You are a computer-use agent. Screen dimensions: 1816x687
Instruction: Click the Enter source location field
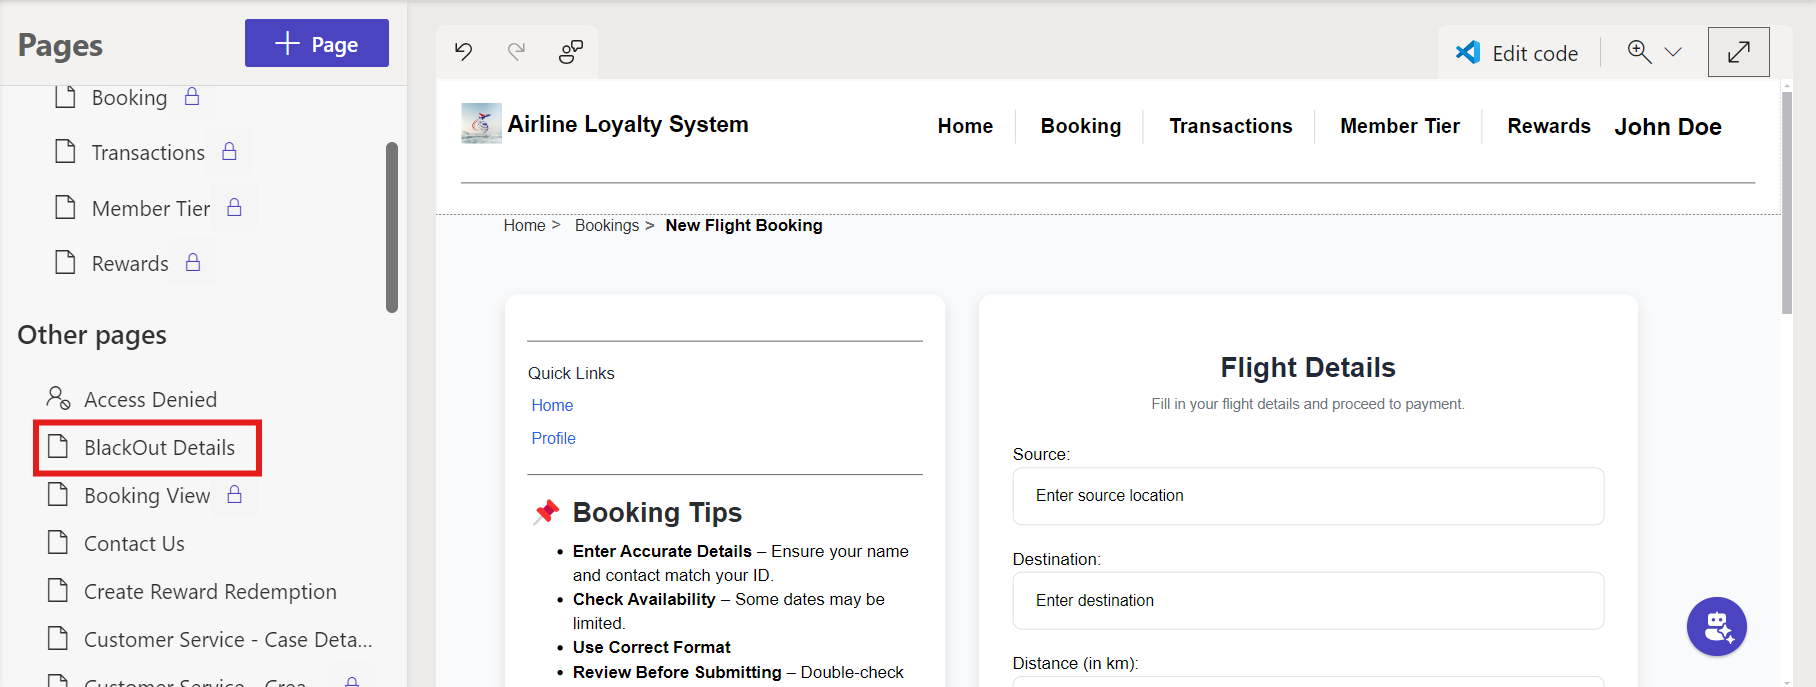(x=1307, y=496)
